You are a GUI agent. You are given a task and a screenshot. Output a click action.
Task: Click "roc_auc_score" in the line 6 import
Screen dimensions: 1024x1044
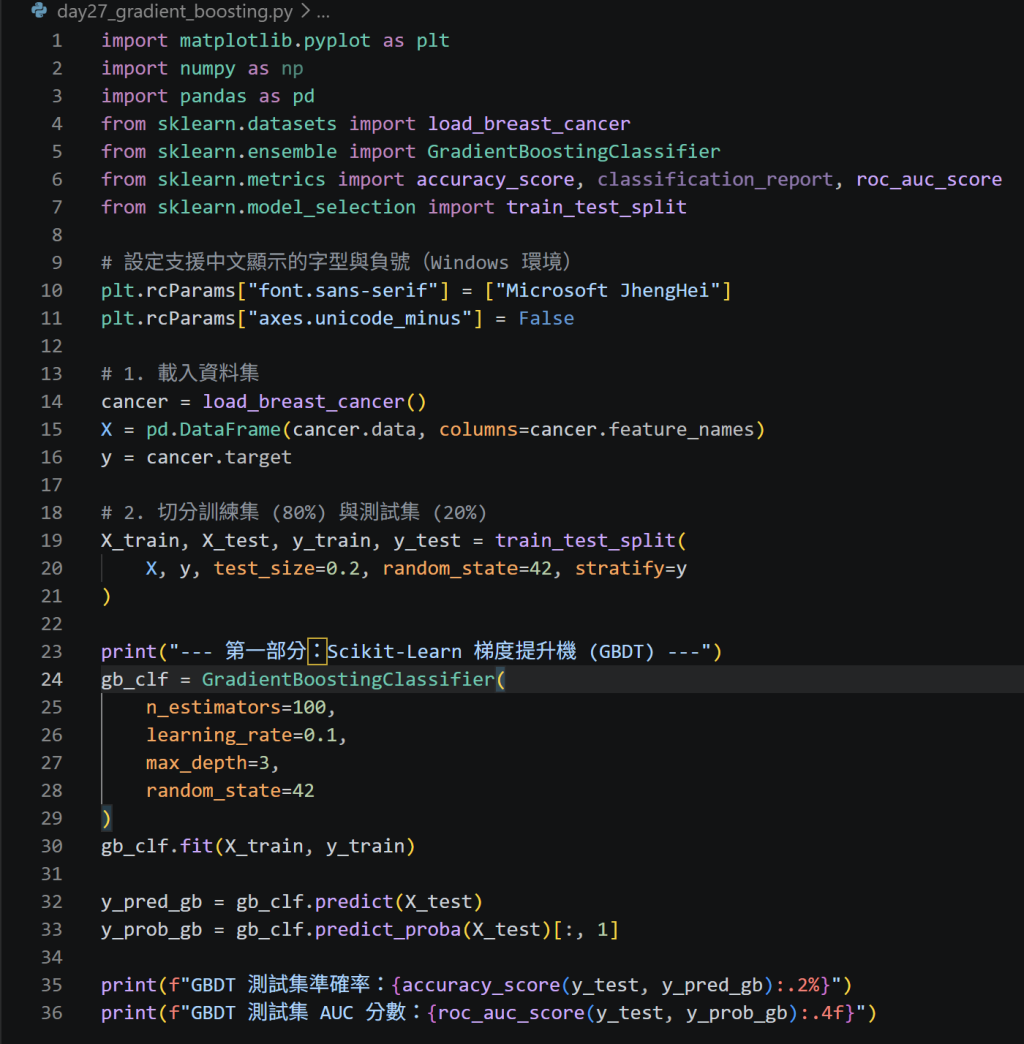(x=929, y=180)
